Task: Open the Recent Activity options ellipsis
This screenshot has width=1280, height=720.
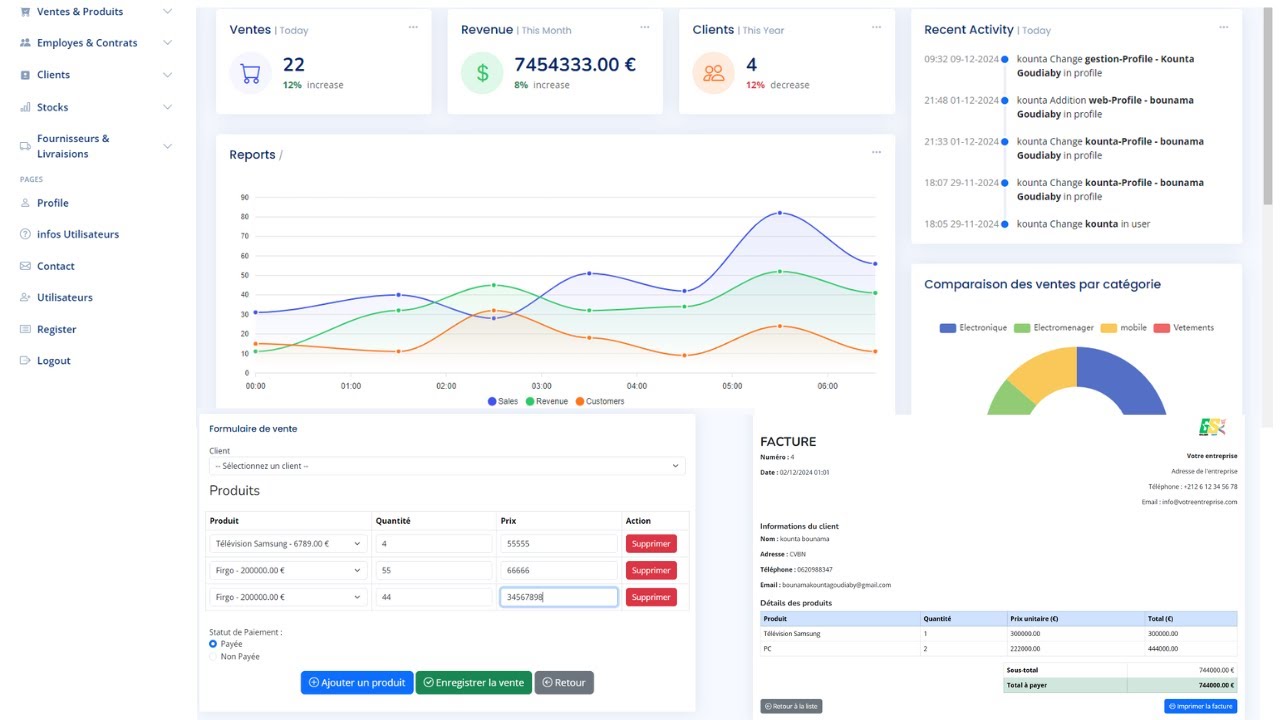Action: (x=1222, y=27)
